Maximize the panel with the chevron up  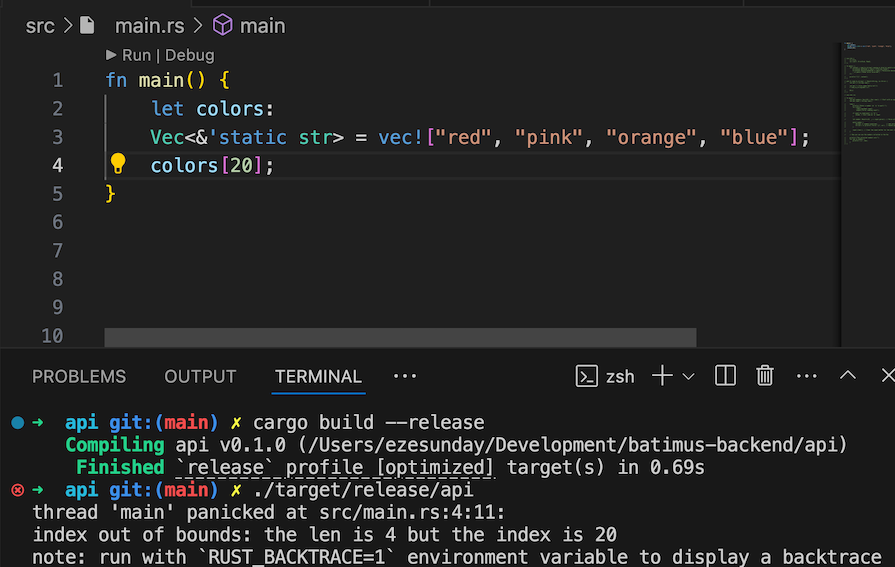(x=848, y=376)
